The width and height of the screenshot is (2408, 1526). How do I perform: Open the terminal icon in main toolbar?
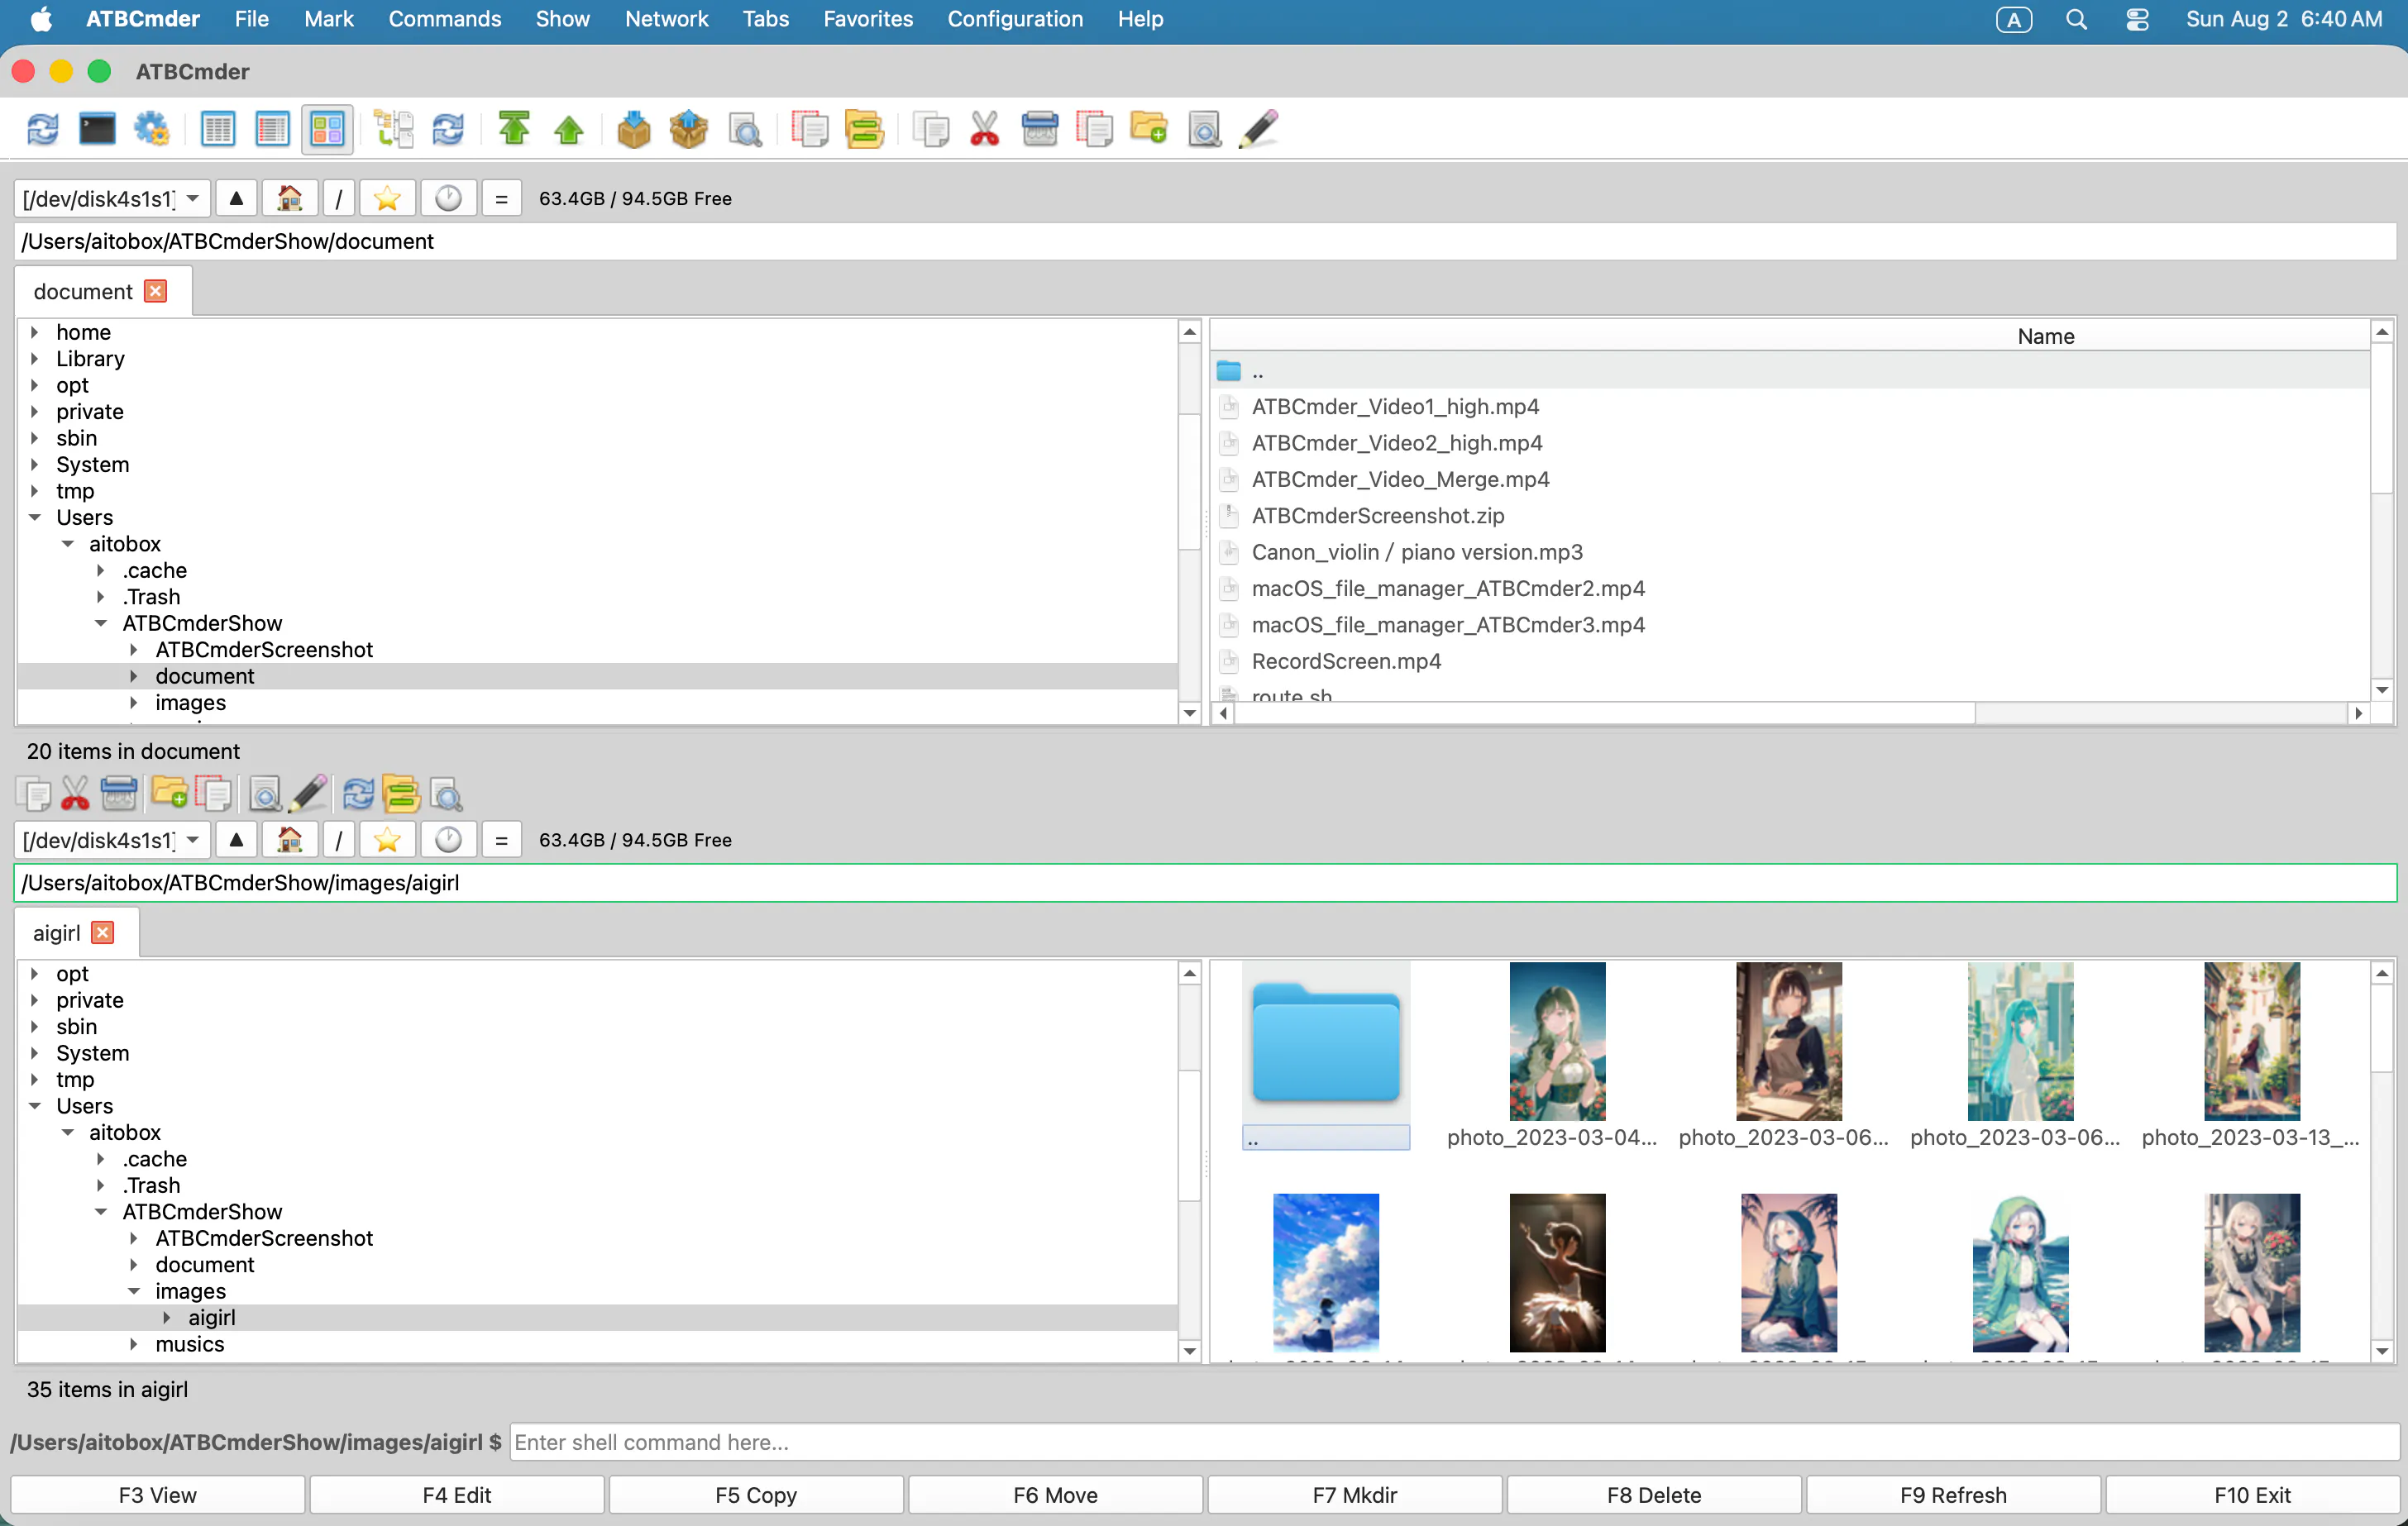point(97,129)
